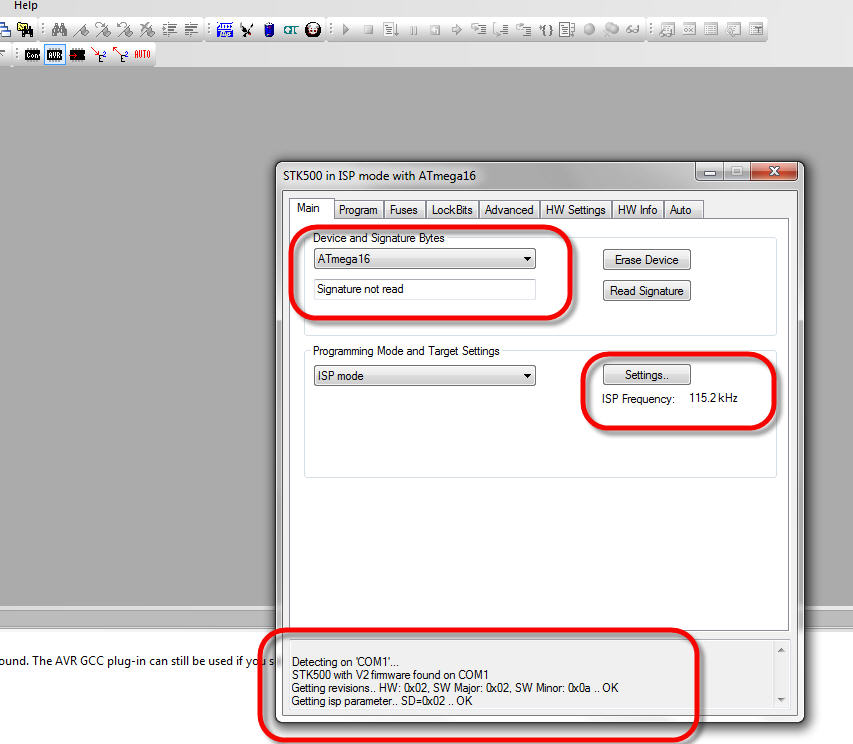Click the log scrollbar down arrow

(x=781, y=700)
